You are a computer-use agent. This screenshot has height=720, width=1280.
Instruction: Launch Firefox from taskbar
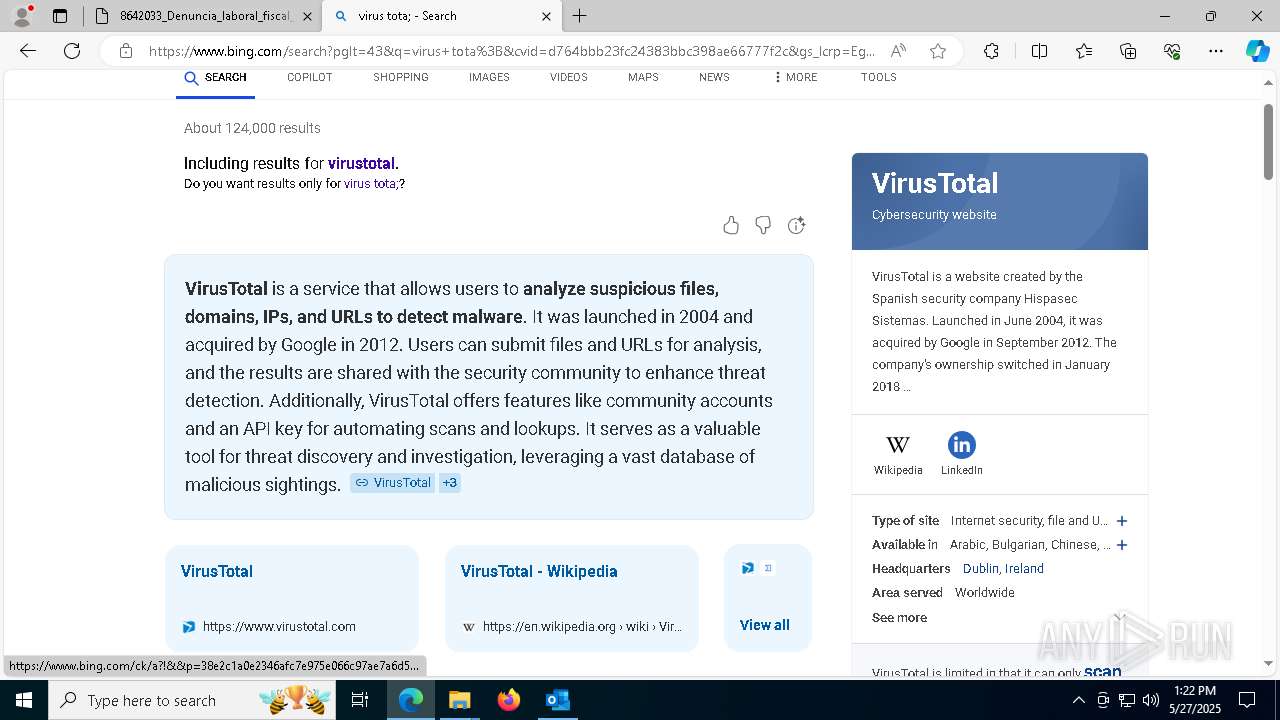508,700
